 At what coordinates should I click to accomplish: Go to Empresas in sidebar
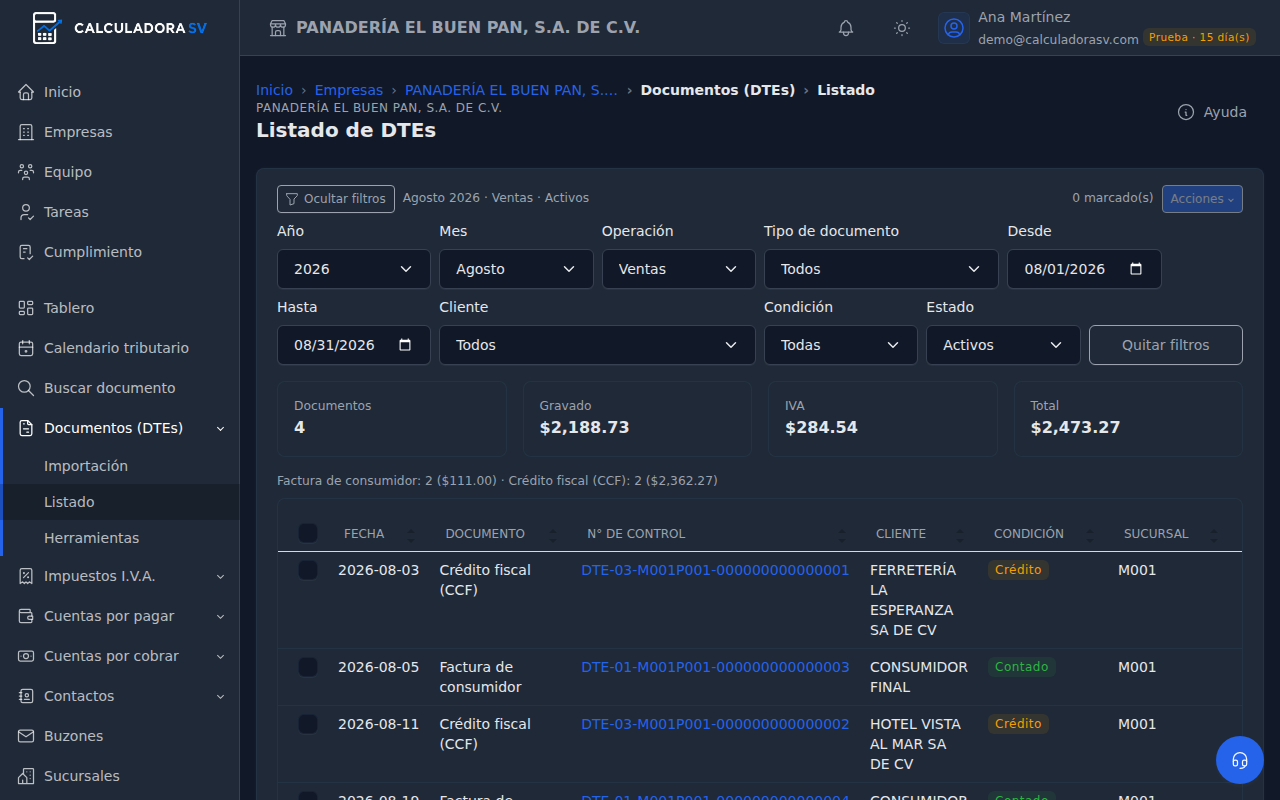[x=120, y=132]
